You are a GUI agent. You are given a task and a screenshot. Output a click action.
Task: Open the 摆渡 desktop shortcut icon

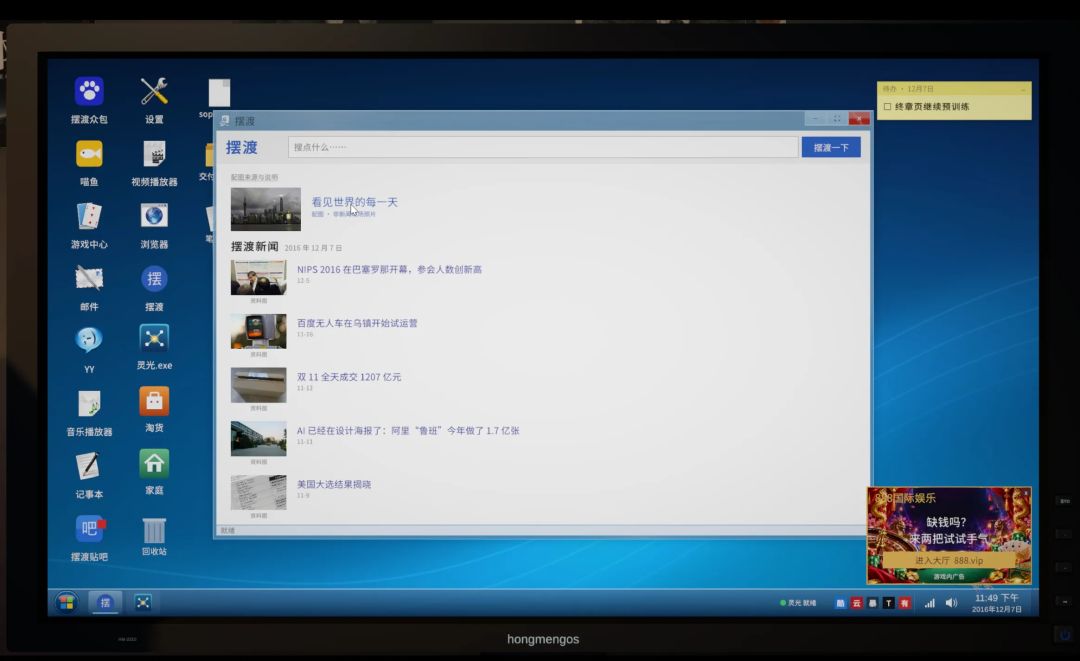tap(154, 279)
